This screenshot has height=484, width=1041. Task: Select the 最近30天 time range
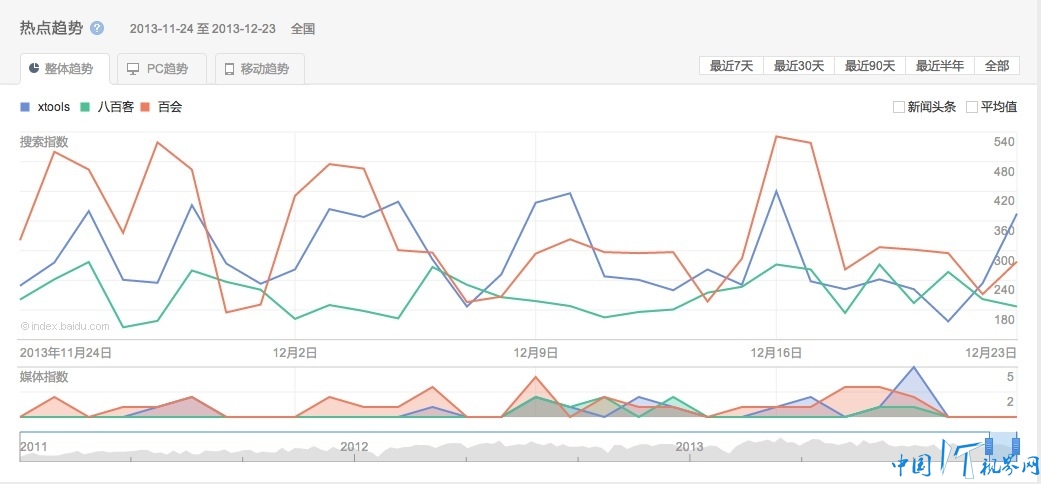(x=799, y=66)
